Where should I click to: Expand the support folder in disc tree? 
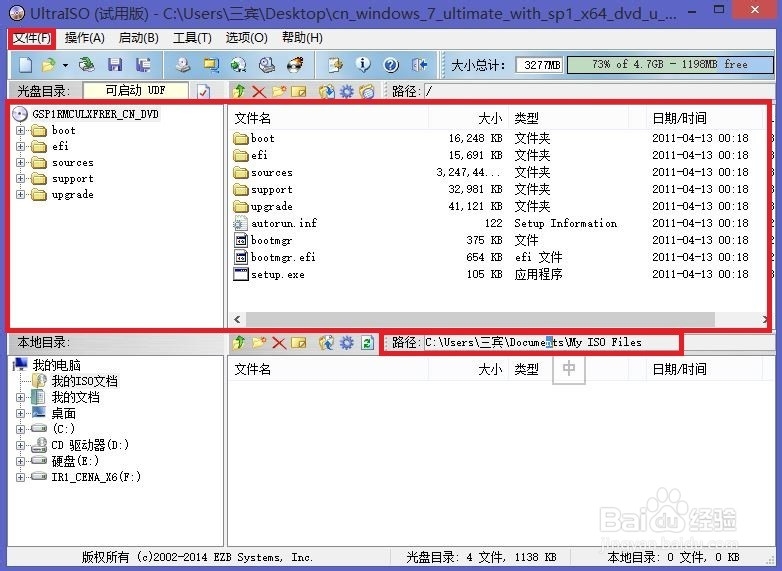pyautogui.click(x=20, y=179)
